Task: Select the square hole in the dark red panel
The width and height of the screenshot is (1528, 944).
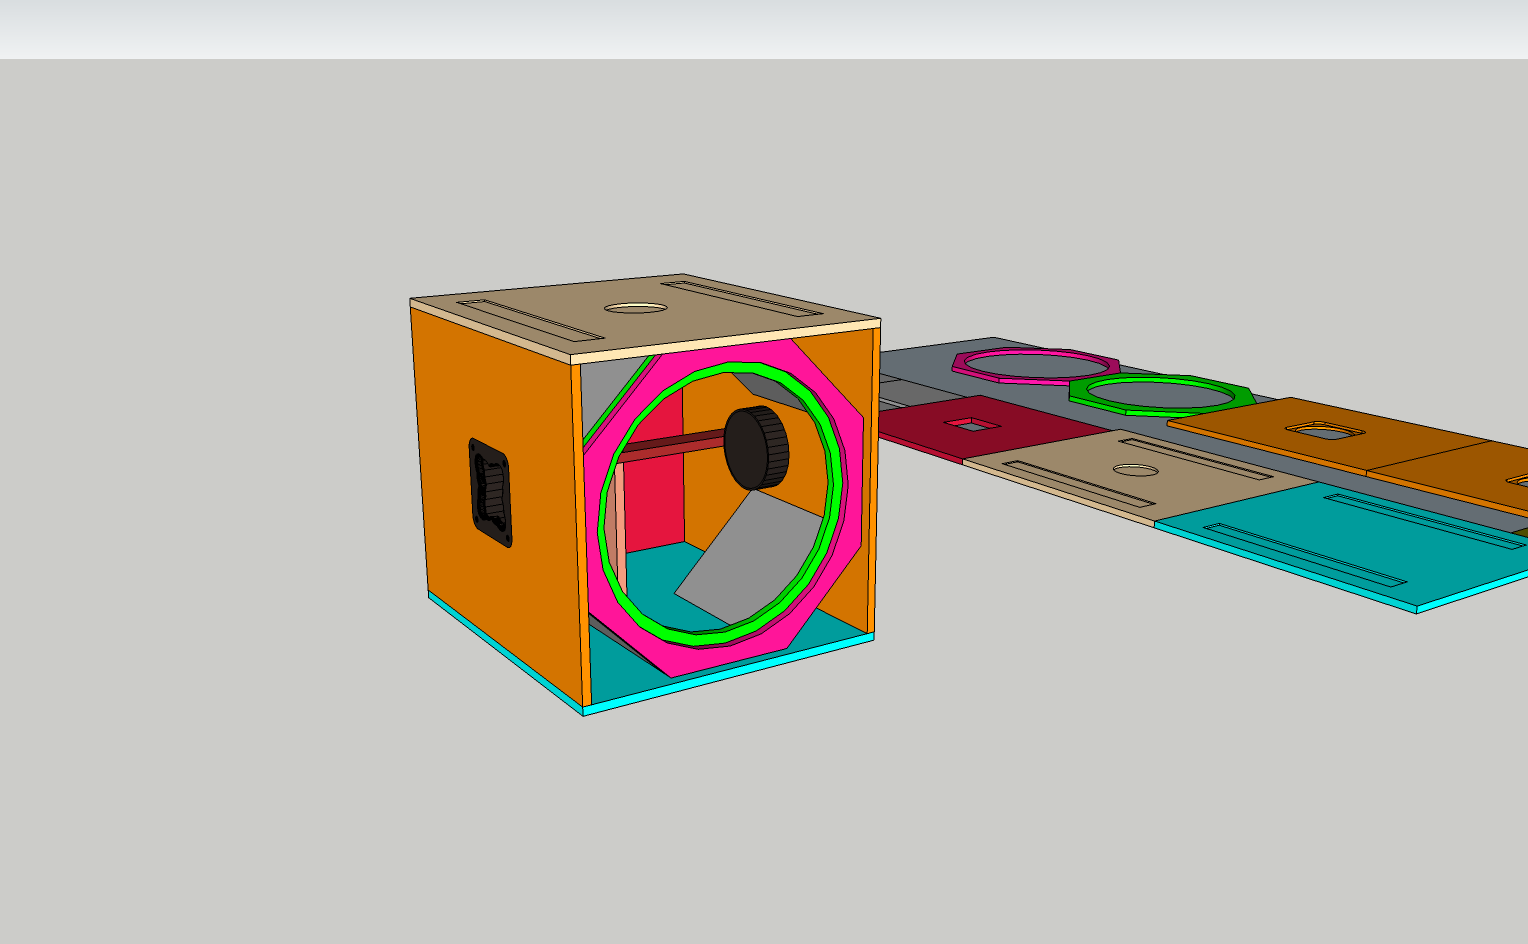Action: (970, 425)
